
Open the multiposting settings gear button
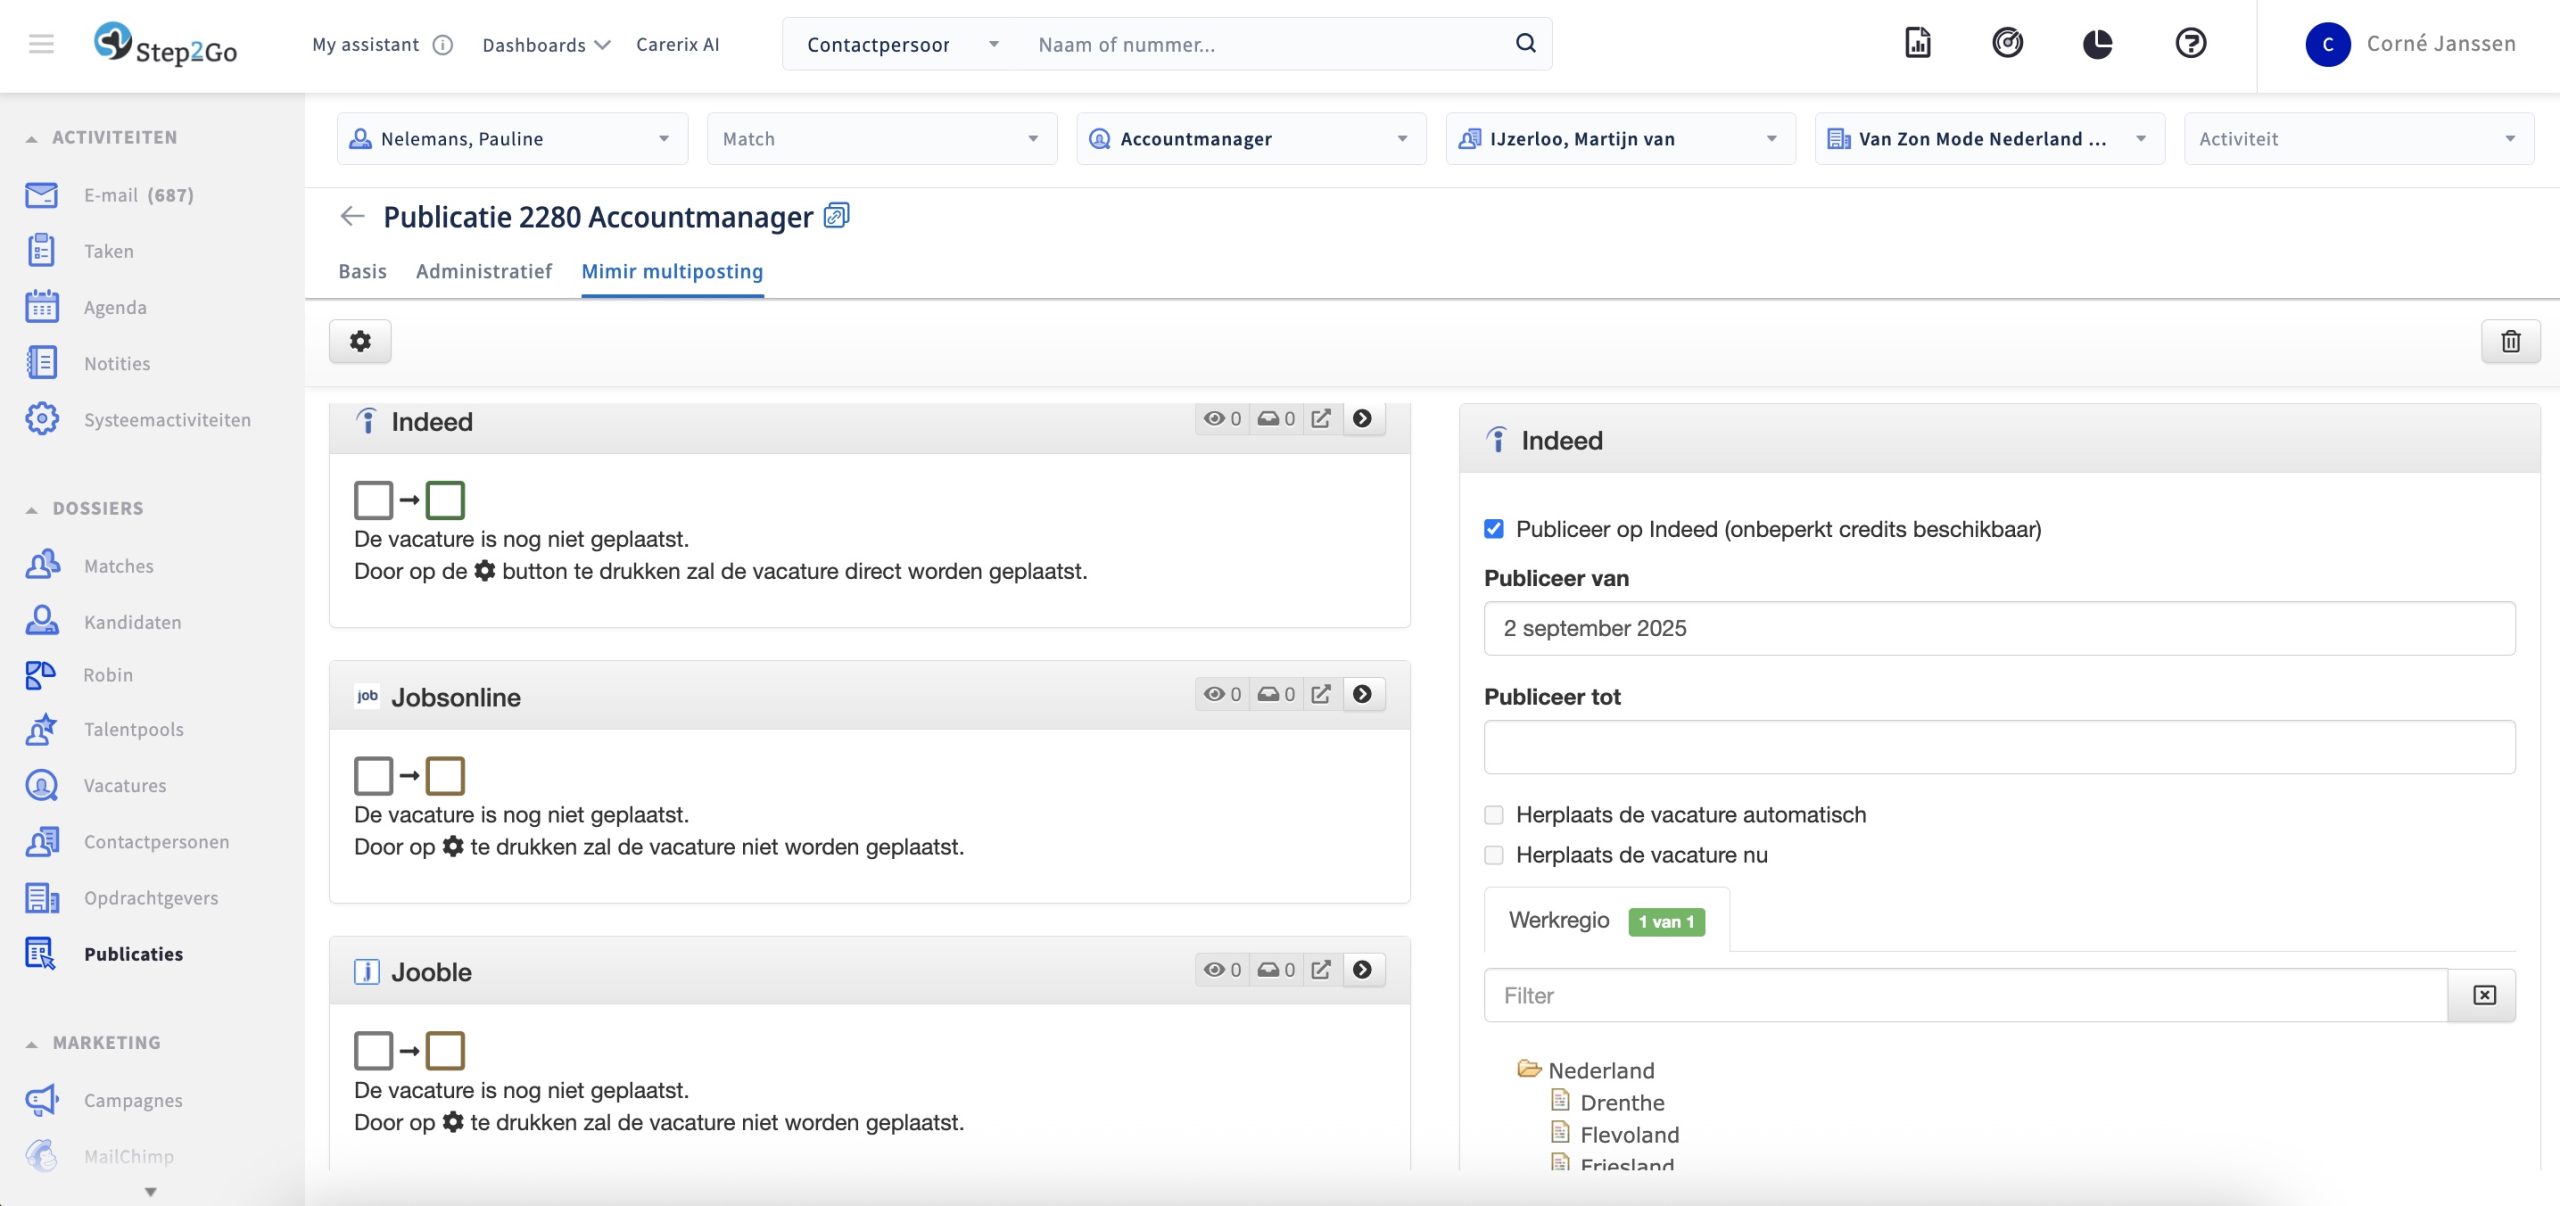coord(360,342)
